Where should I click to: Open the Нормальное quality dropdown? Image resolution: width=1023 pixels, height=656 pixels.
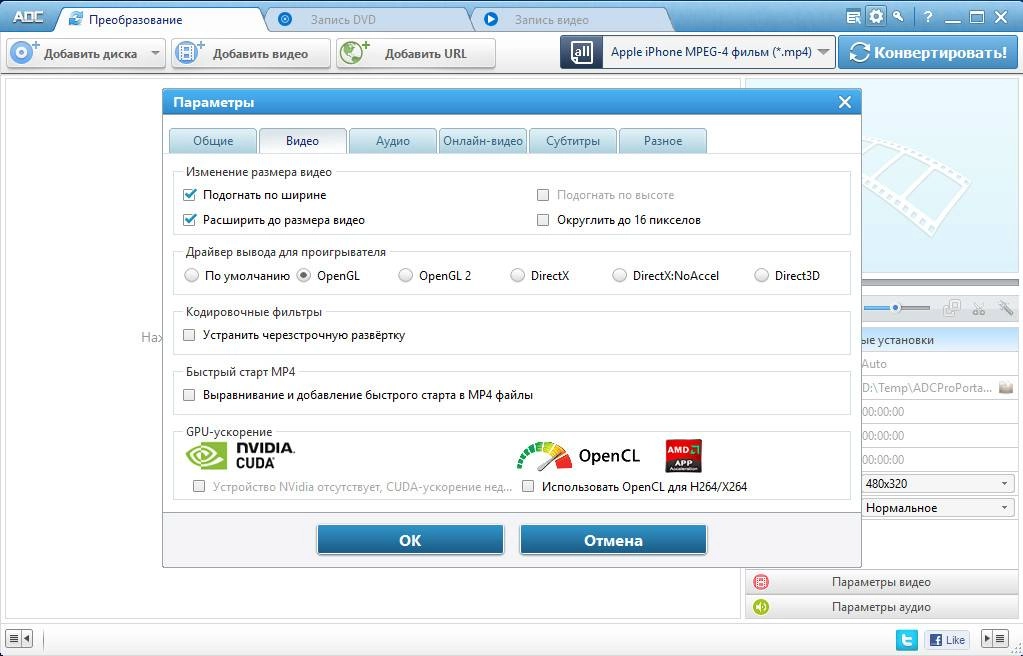(x=938, y=508)
